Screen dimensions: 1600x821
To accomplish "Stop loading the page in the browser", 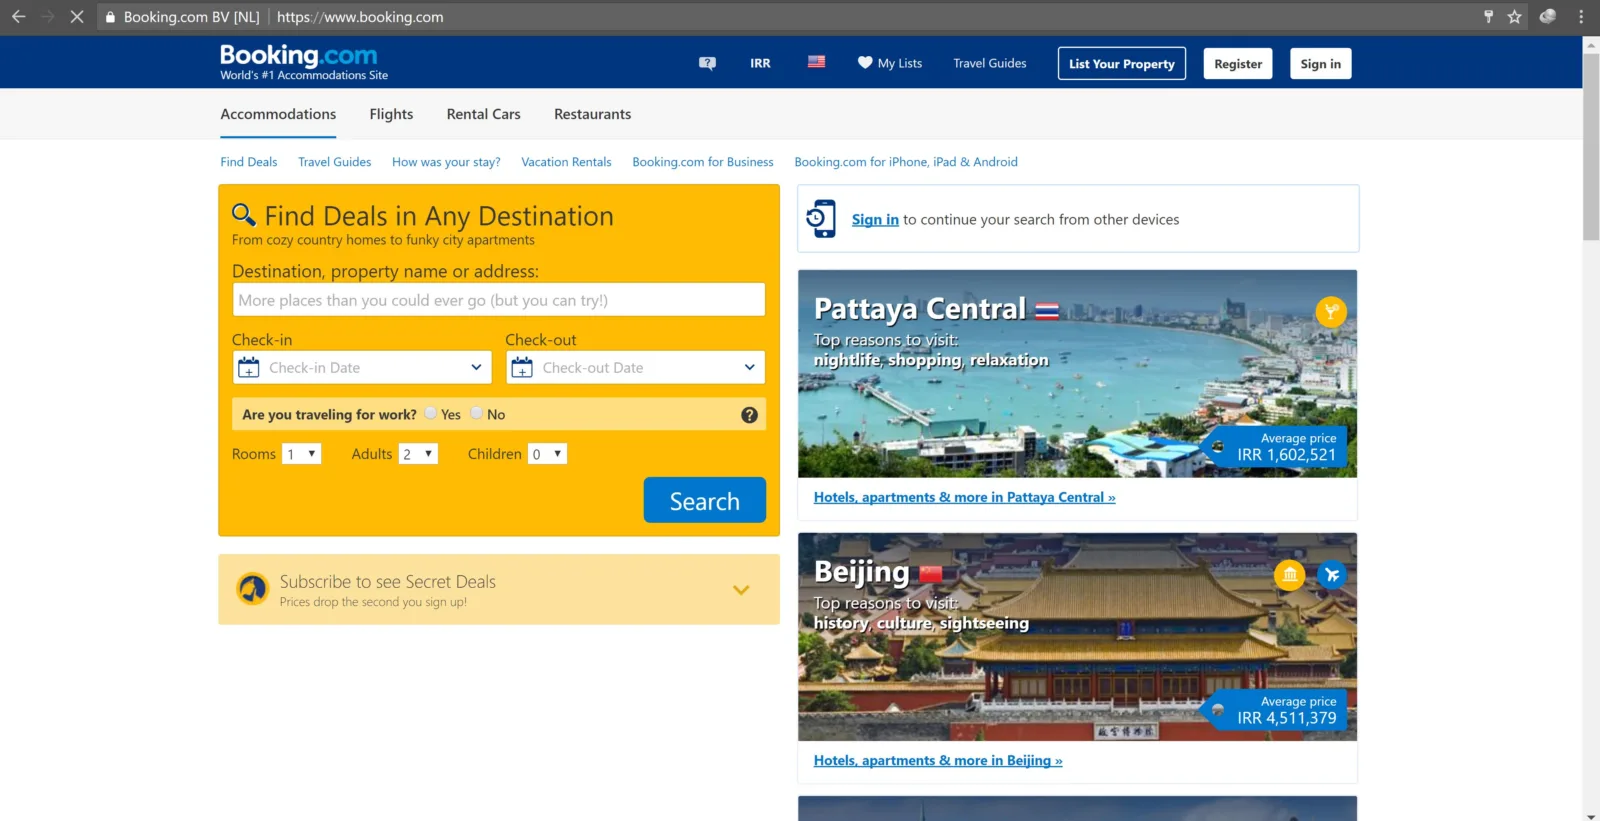I will [76, 17].
